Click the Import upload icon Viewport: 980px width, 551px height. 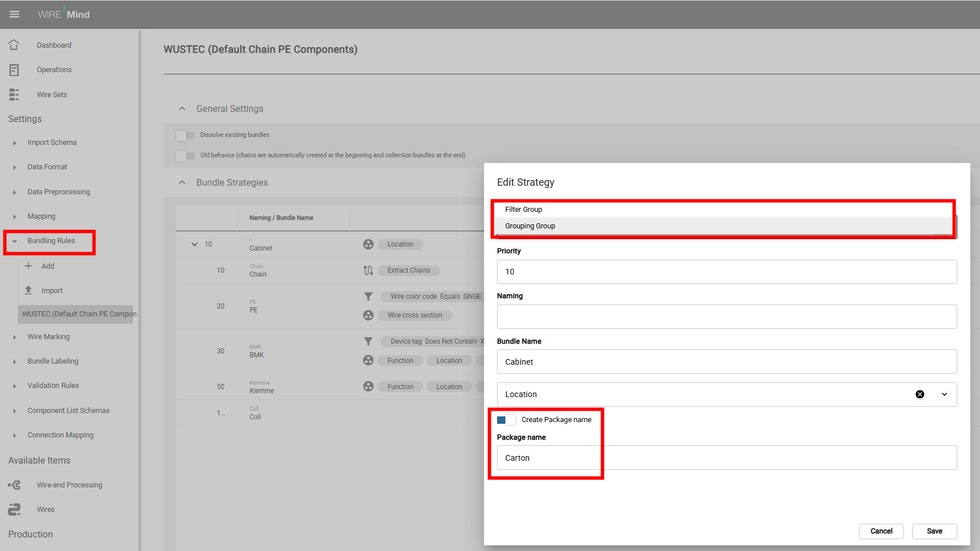click(x=28, y=291)
